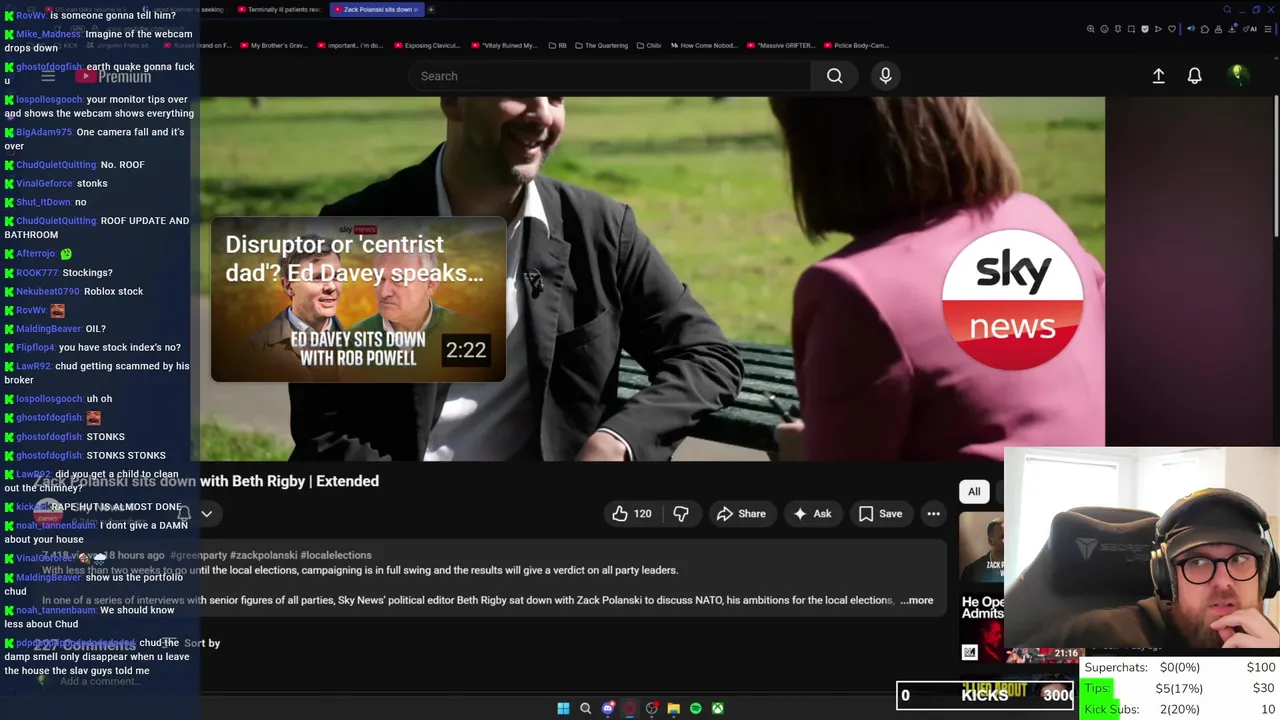
Task: Open 'Vitaly Ruined My...' bookmark
Action: coord(505,45)
